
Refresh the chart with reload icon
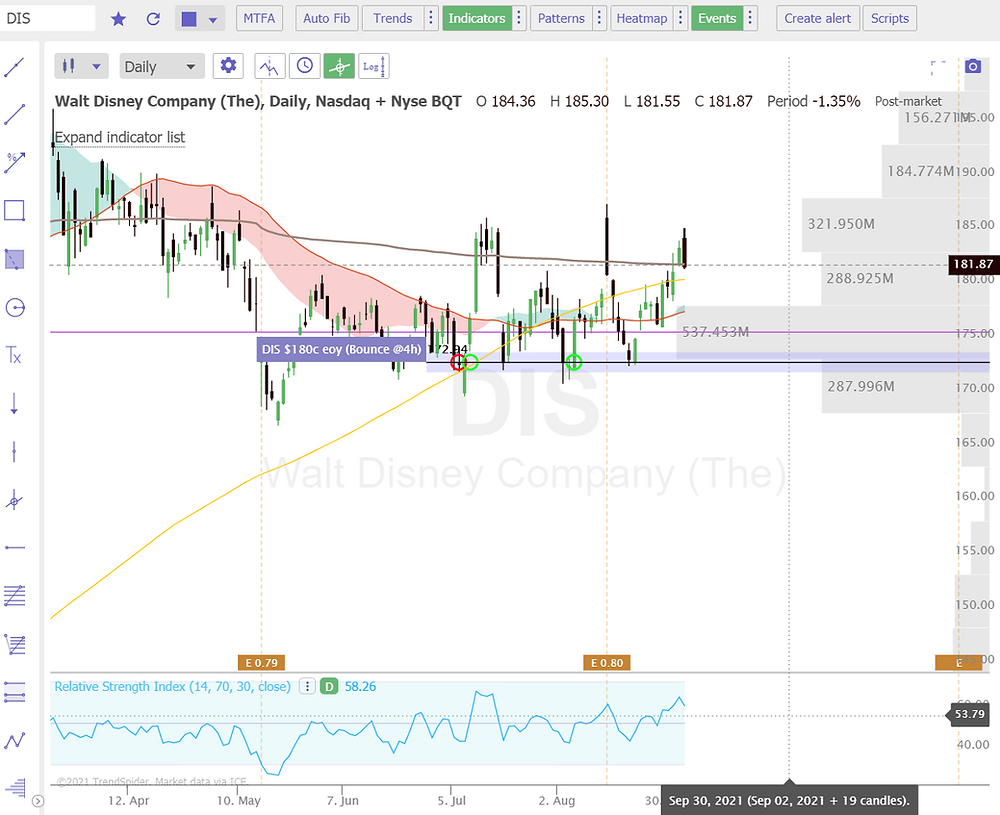point(153,18)
